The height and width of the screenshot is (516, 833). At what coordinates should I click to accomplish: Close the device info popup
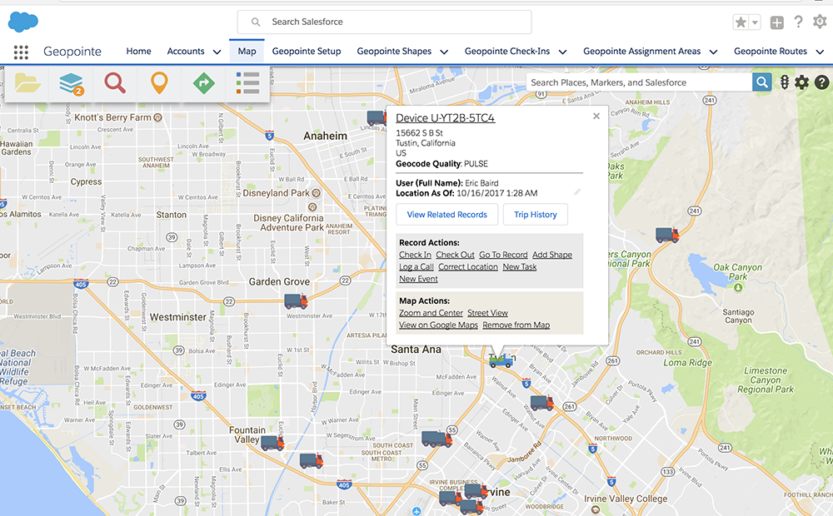[596, 116]
